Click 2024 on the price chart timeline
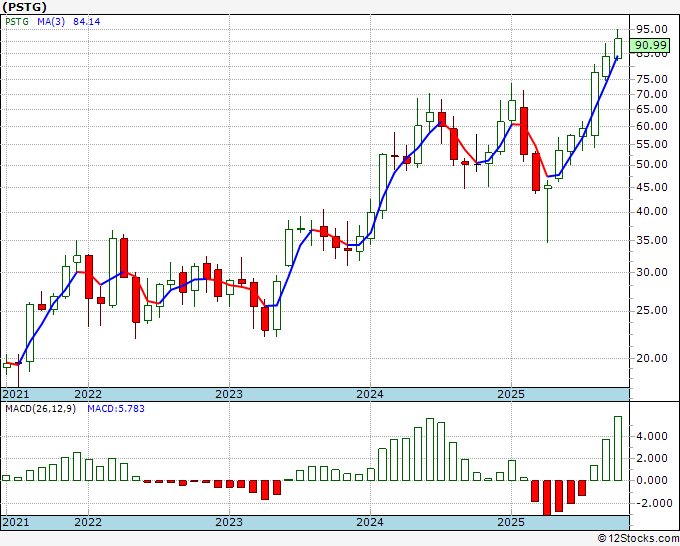Image resolution: width=680 pixels, height=546 pixels. (369, 394)
